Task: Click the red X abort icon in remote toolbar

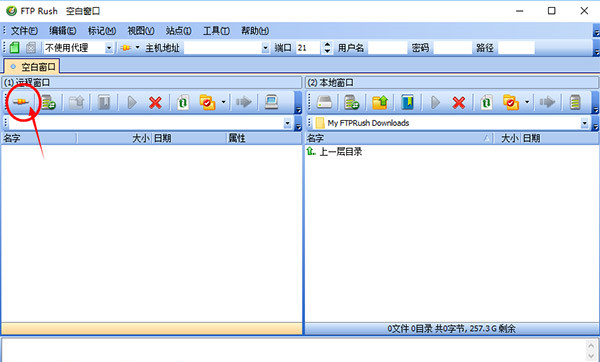Action: pyautogui.click(x=155, y=102)
